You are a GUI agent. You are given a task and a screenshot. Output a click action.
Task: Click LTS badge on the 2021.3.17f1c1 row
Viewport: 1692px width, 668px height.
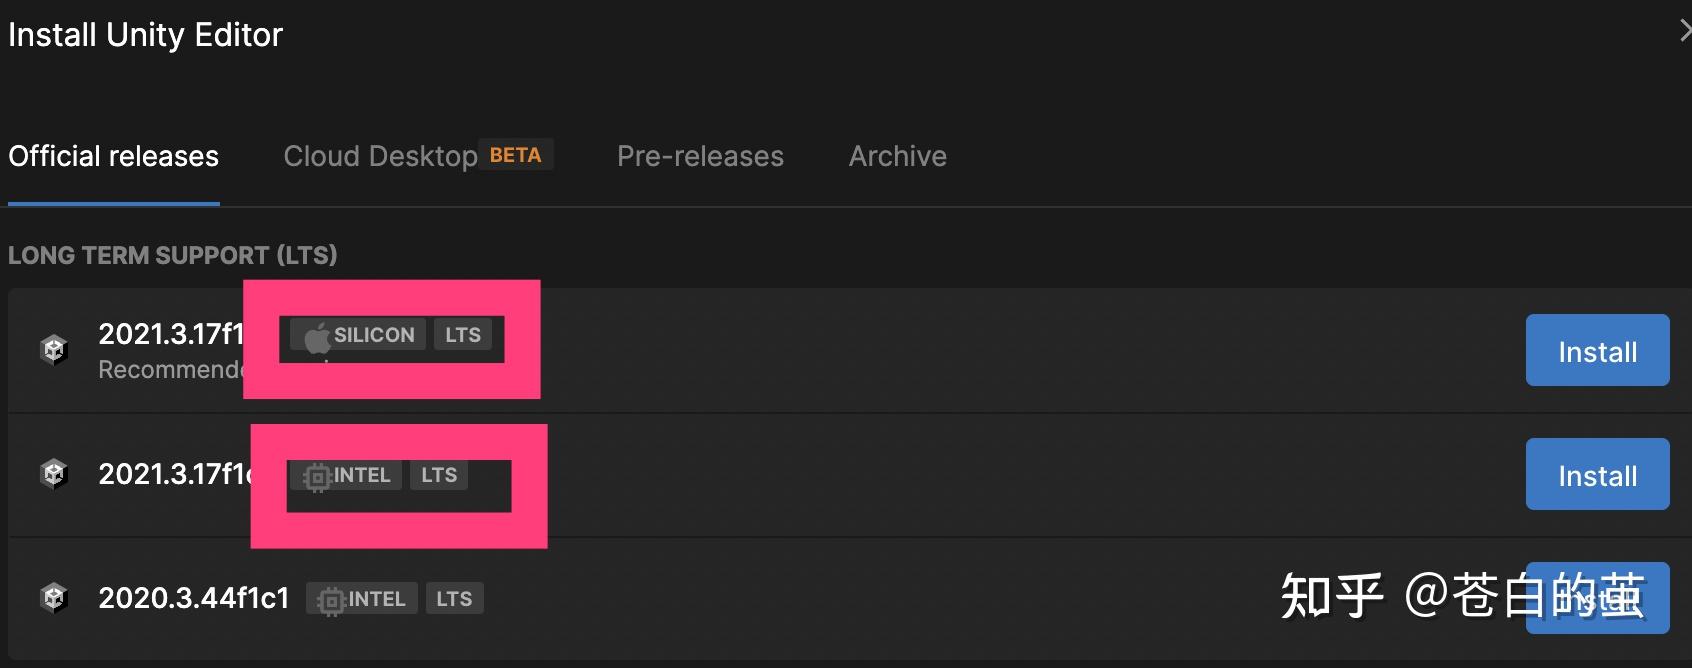coord(439,475)
